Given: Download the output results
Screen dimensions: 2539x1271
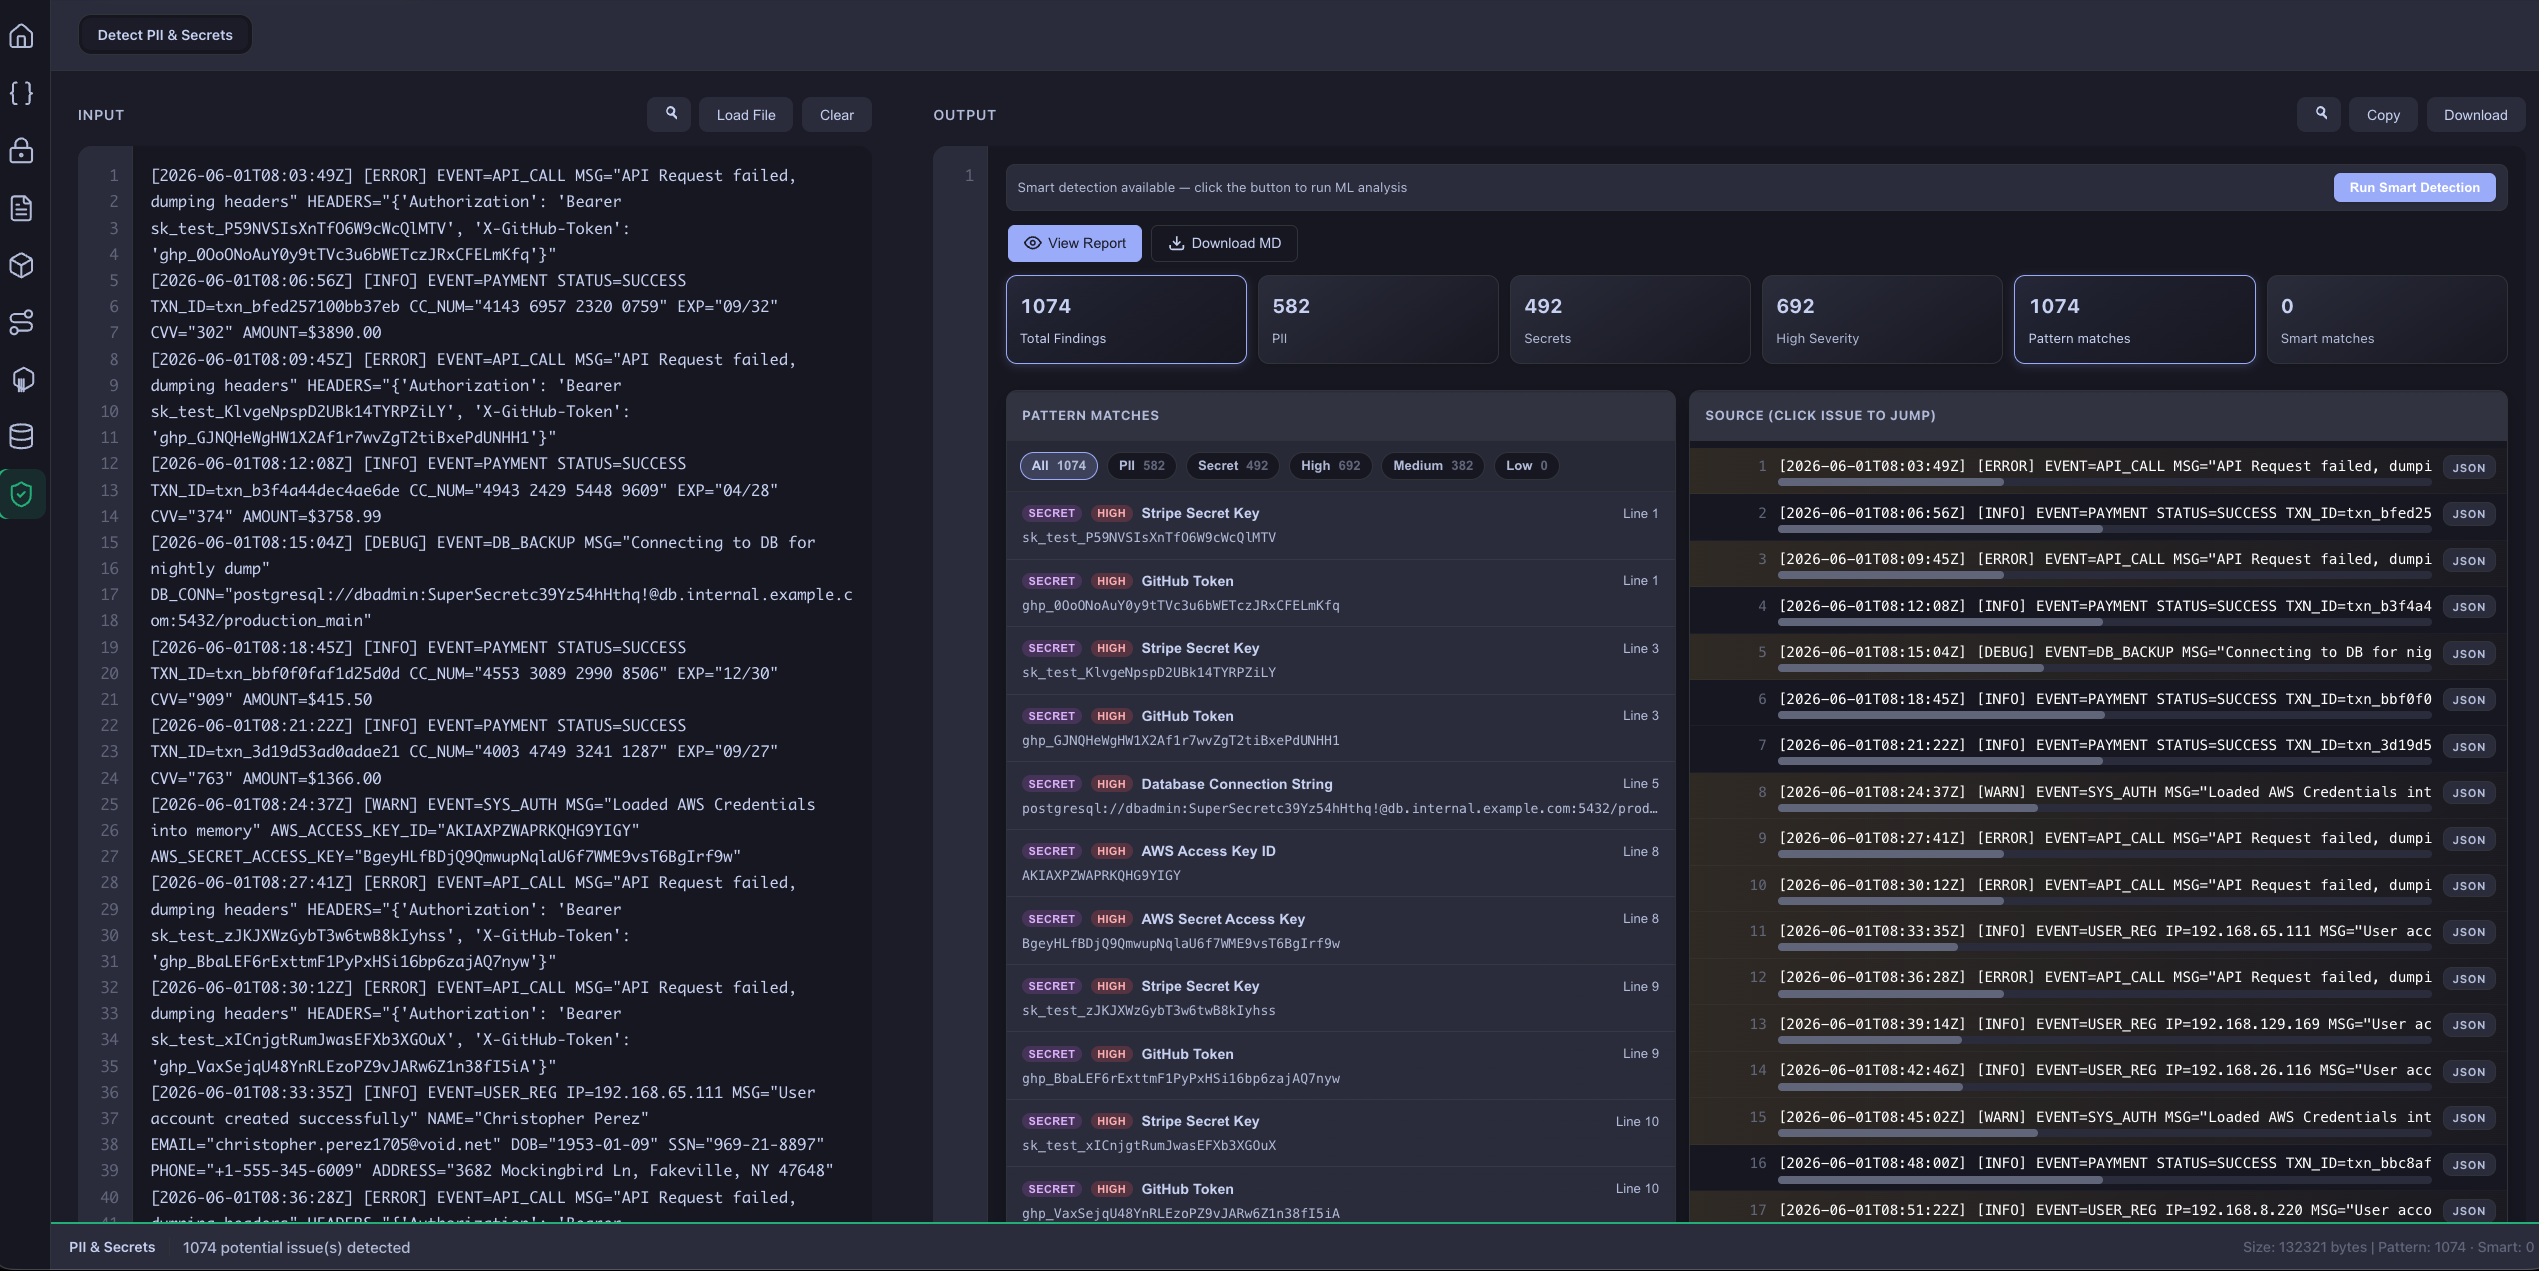Looking at the screenshot, I should 2476,115.
